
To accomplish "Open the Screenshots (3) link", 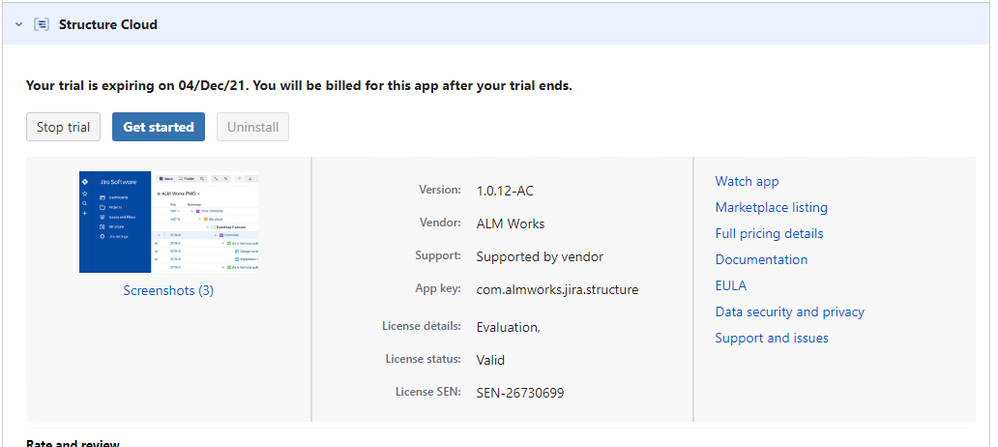I will point(169,290).
